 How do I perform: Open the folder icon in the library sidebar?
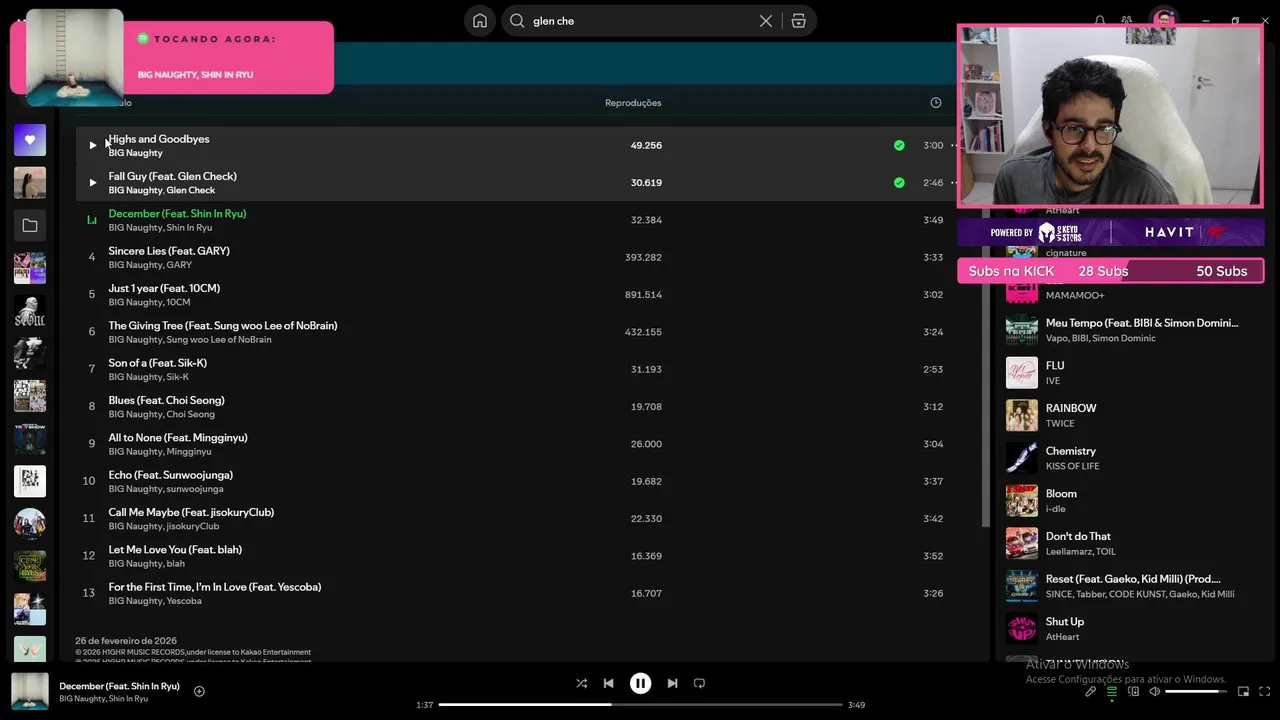click(x=30, y=226)
